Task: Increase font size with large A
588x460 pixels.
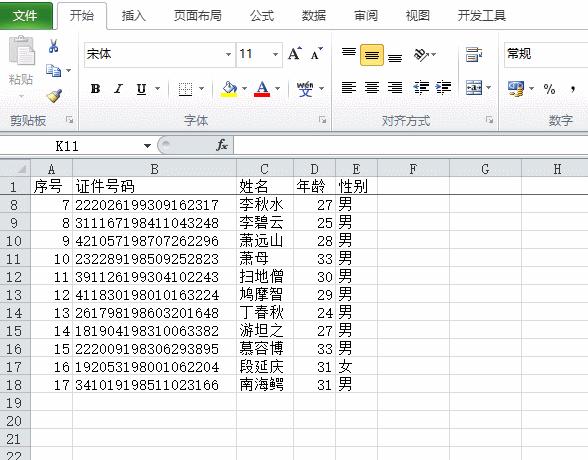Action: [295, 54]
